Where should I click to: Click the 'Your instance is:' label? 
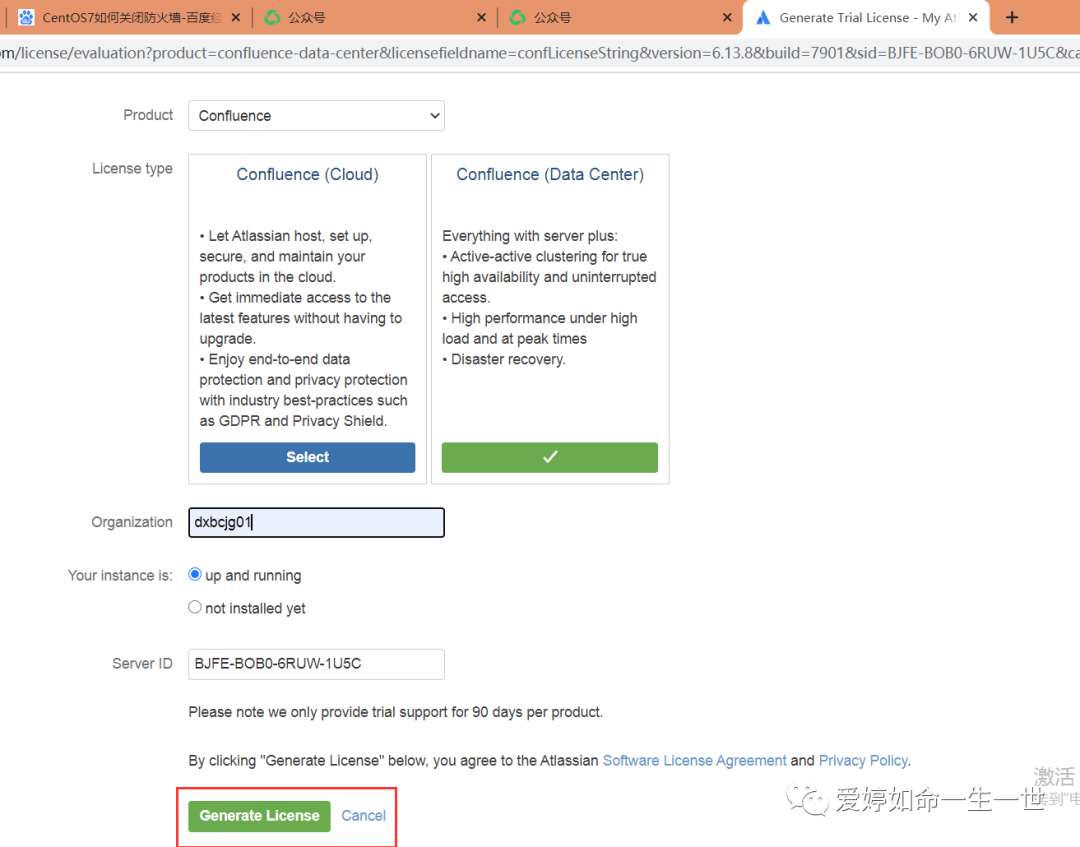pyautogui.click(x=120, y=576)
